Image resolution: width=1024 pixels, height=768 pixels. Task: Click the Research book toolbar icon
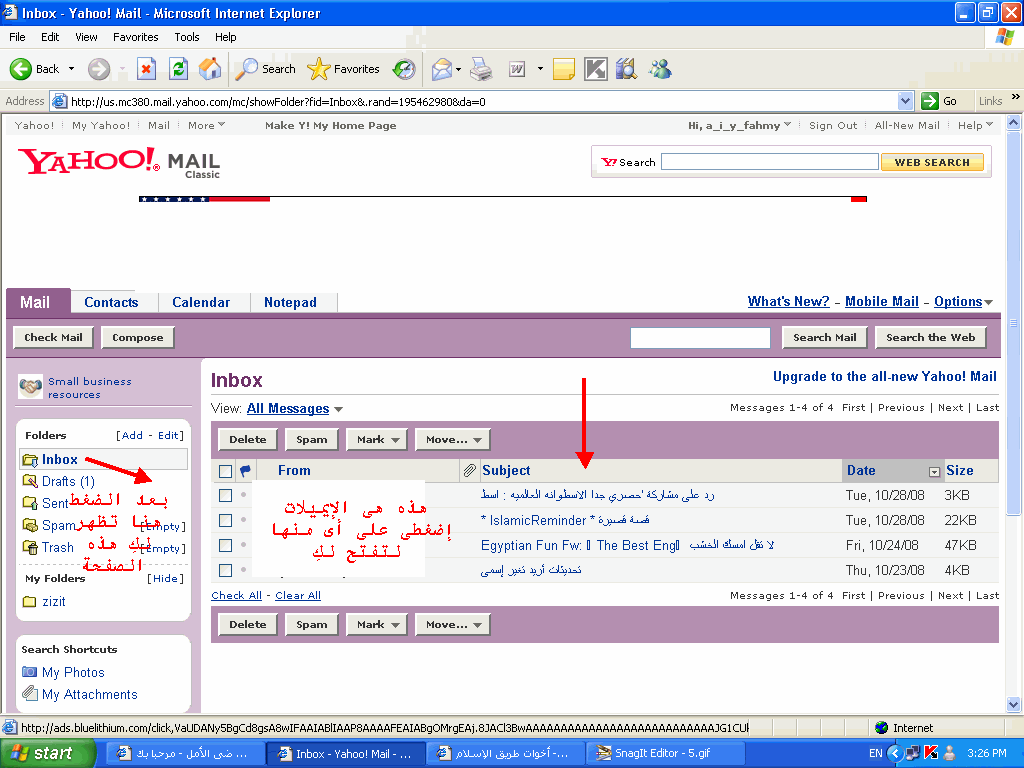coord(626,69)
